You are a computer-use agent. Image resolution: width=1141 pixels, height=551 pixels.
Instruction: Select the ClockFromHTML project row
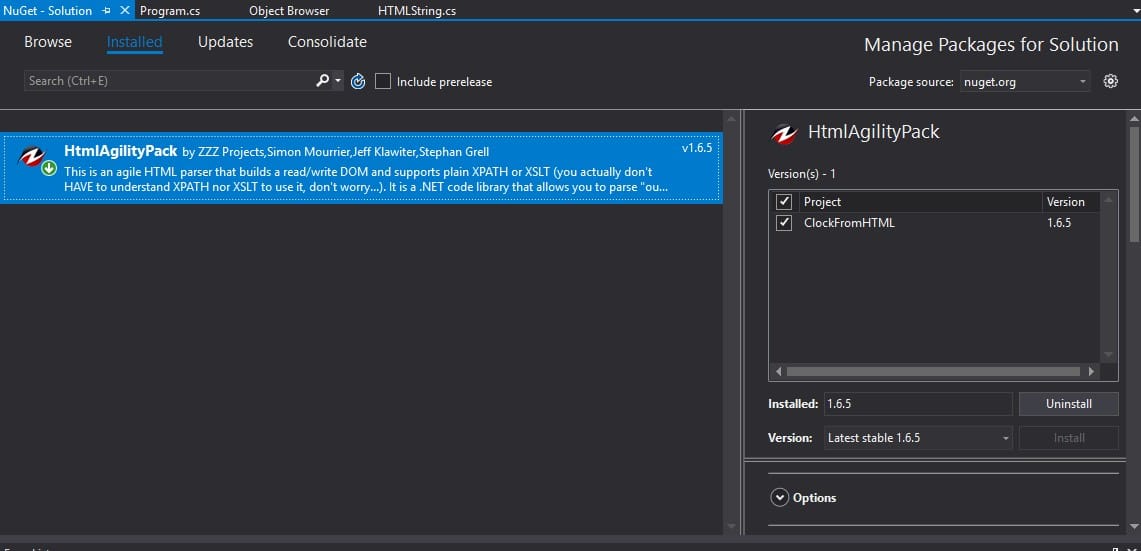935,223
